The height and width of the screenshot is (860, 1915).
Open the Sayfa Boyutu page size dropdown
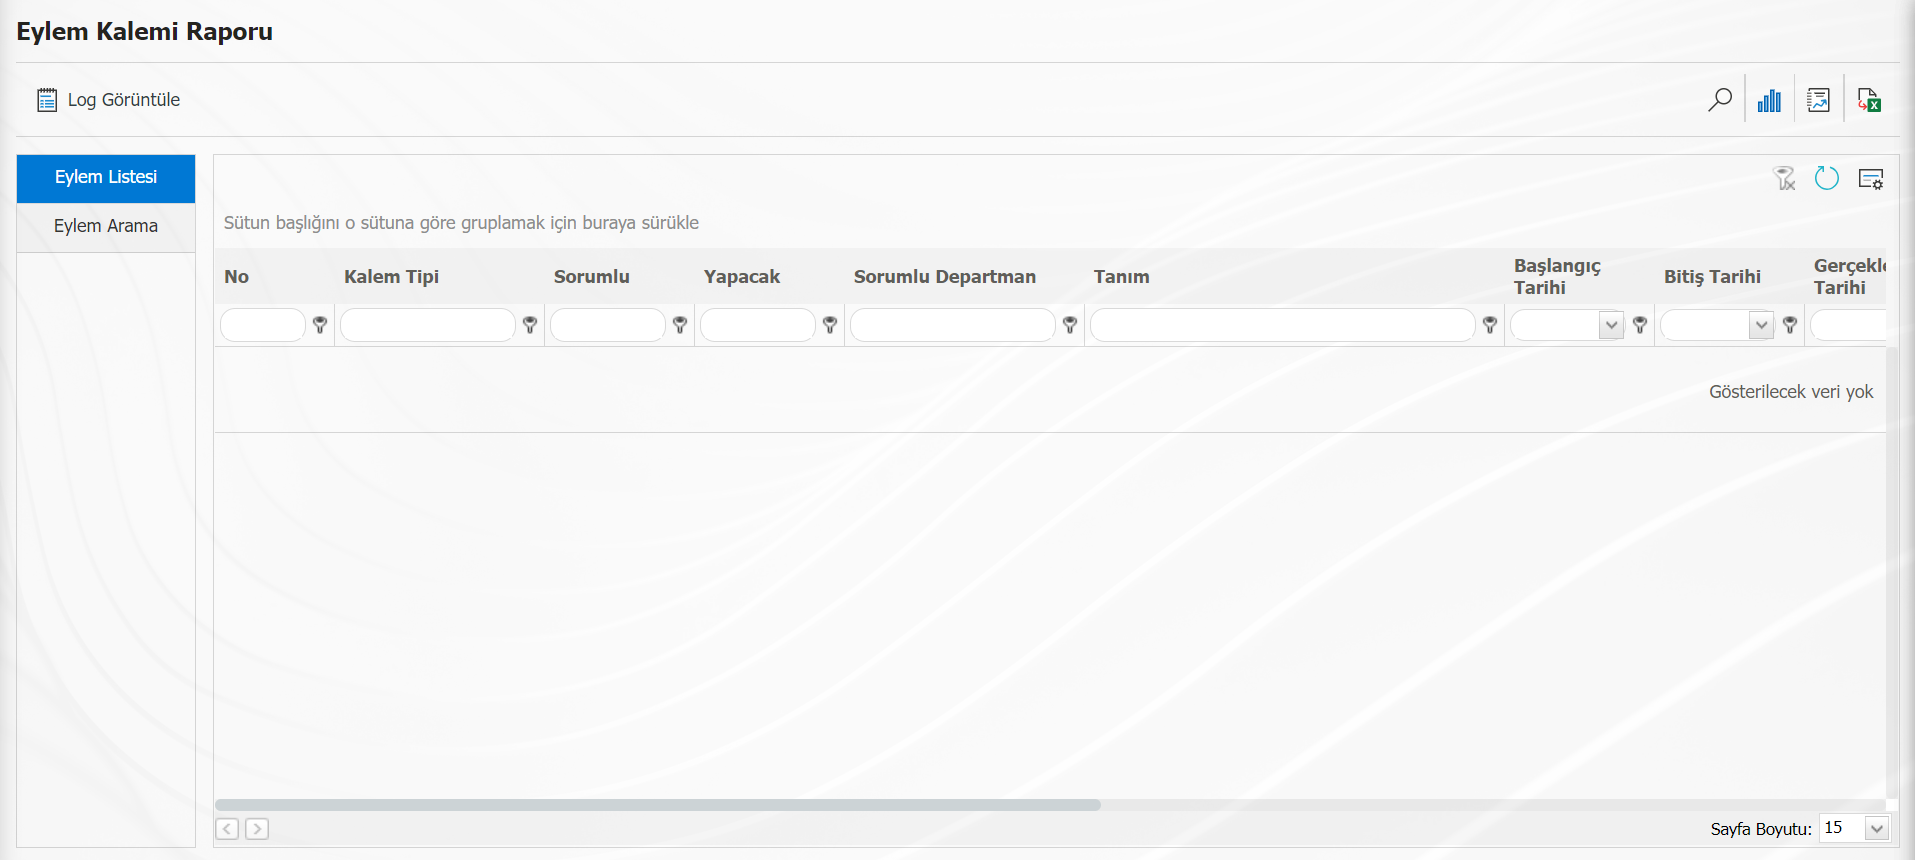tap(1877, 828)
